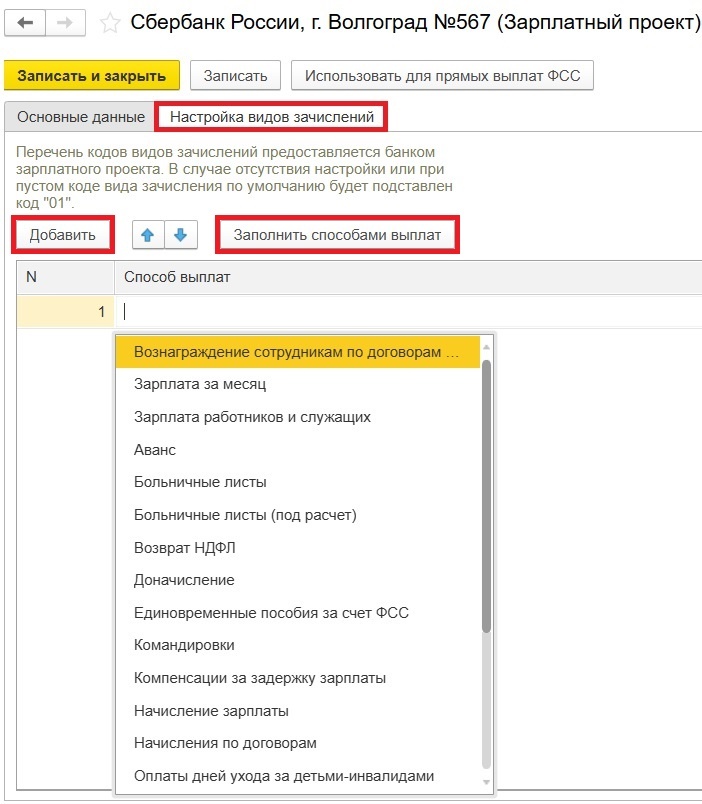
Task: Click 'Заполнить способами выплат' button
Action: (337, 235)
